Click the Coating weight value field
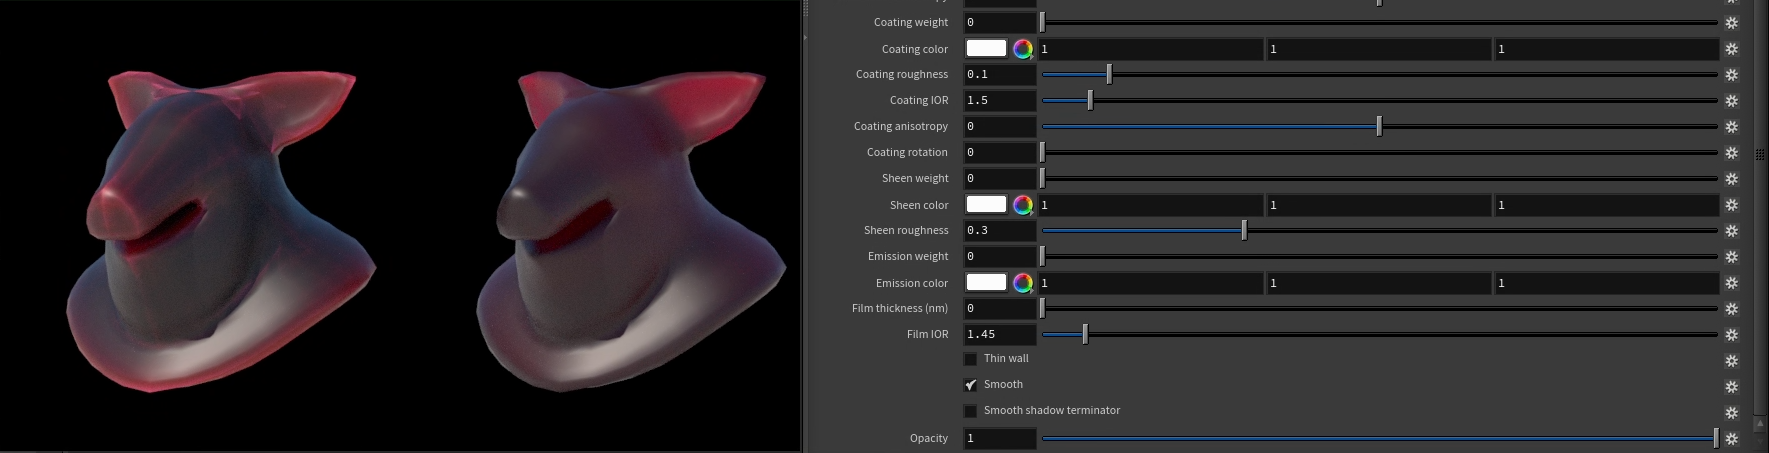Image resolution: width=1769 pixels, height=453 pixels. [1000, 22]
